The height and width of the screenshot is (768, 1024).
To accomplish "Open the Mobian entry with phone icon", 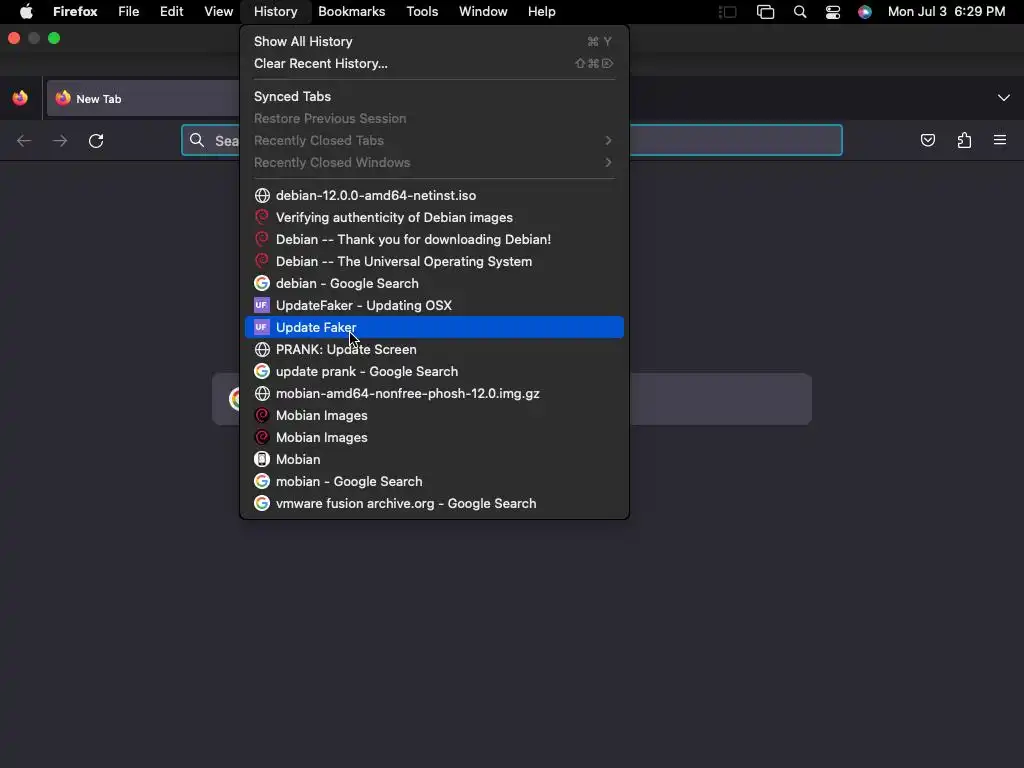I will coord(434,460).
